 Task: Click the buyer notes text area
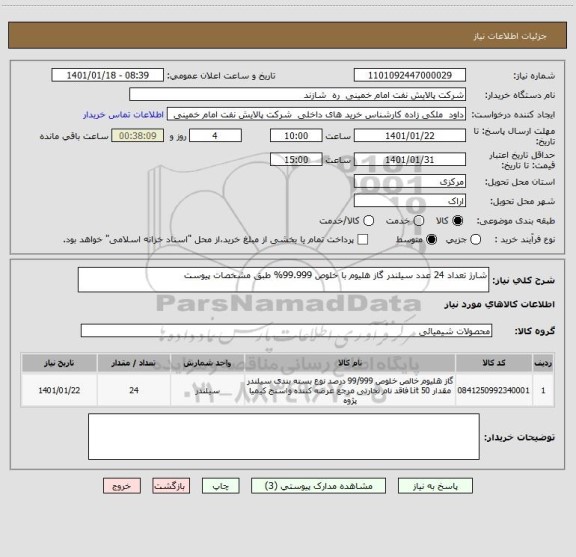(x=284, y=436)
